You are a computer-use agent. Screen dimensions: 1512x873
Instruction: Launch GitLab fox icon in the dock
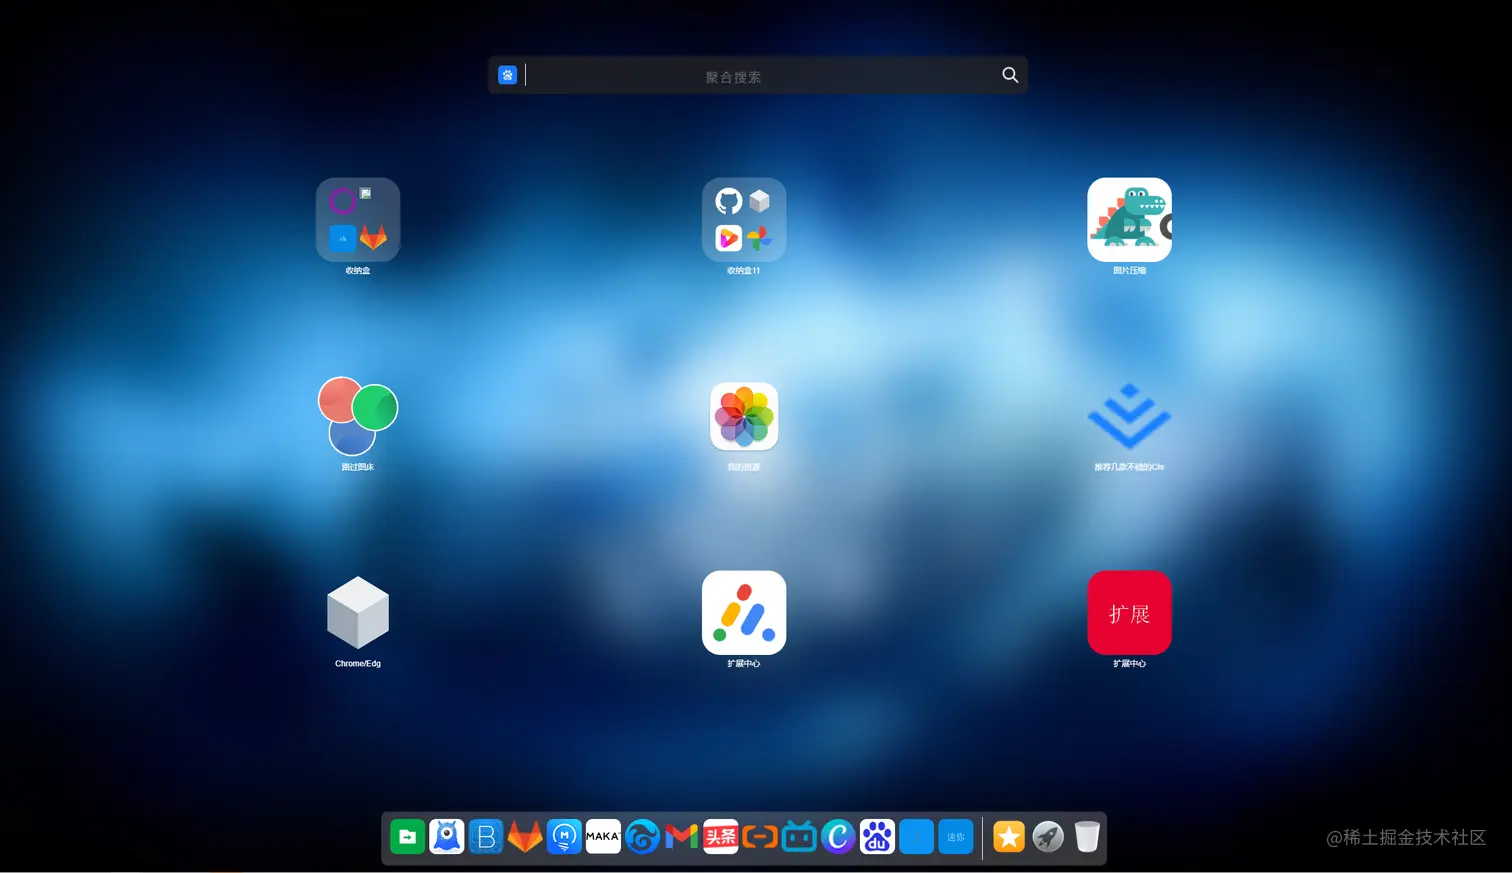[x=525, y=837]
